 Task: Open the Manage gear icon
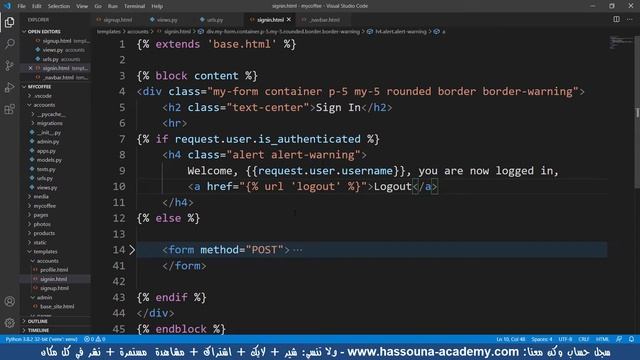pyautogui.click(x=9, y=323)
